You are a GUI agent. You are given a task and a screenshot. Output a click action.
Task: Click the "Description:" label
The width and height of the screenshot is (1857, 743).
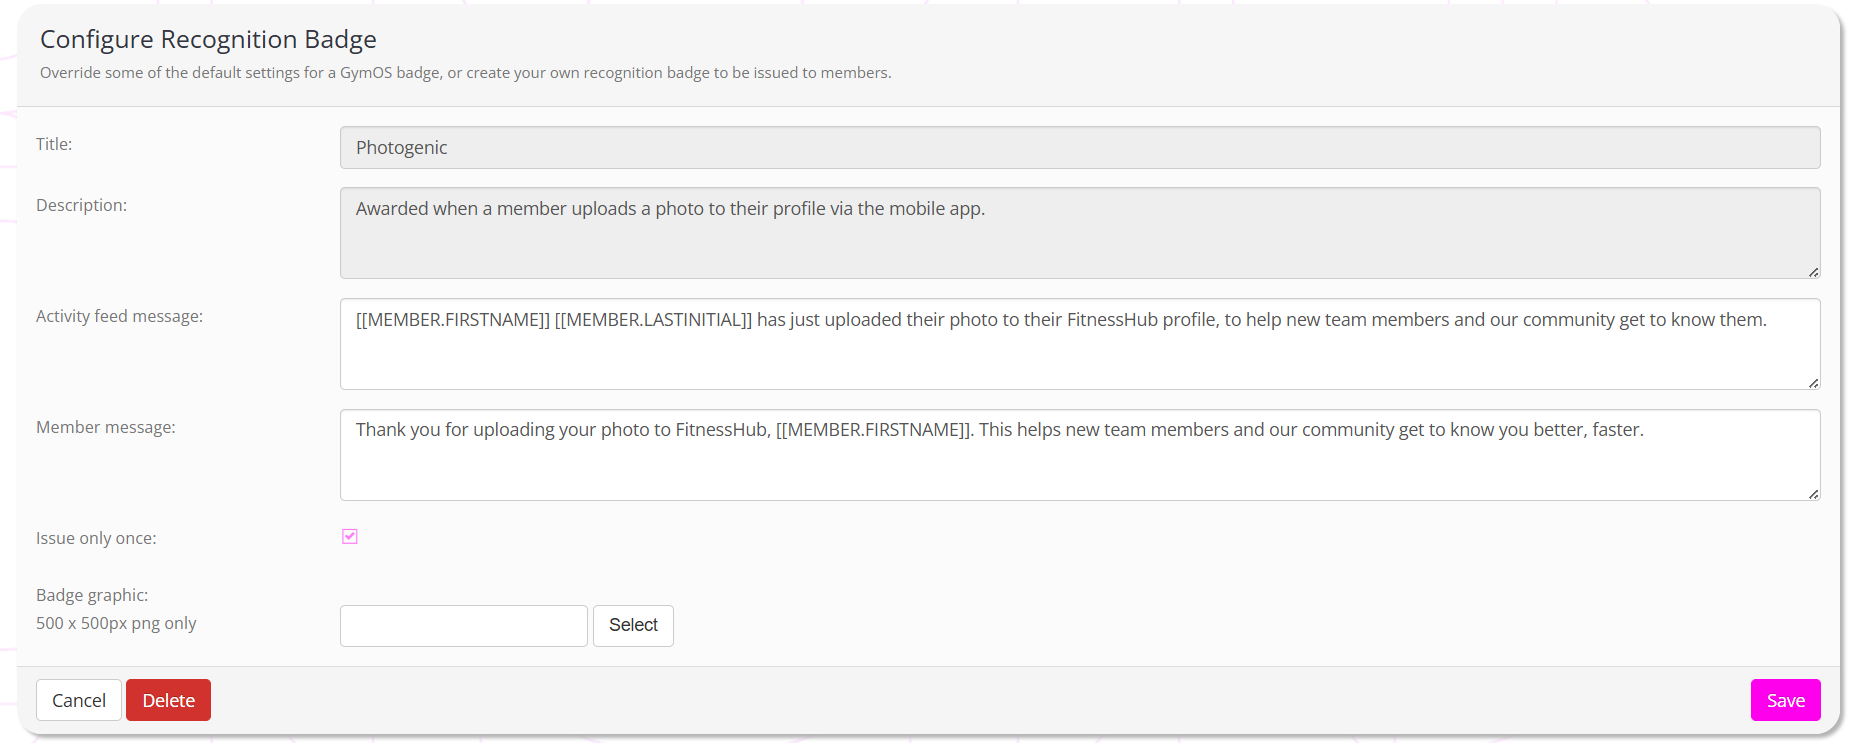click(x=81, y=205)
